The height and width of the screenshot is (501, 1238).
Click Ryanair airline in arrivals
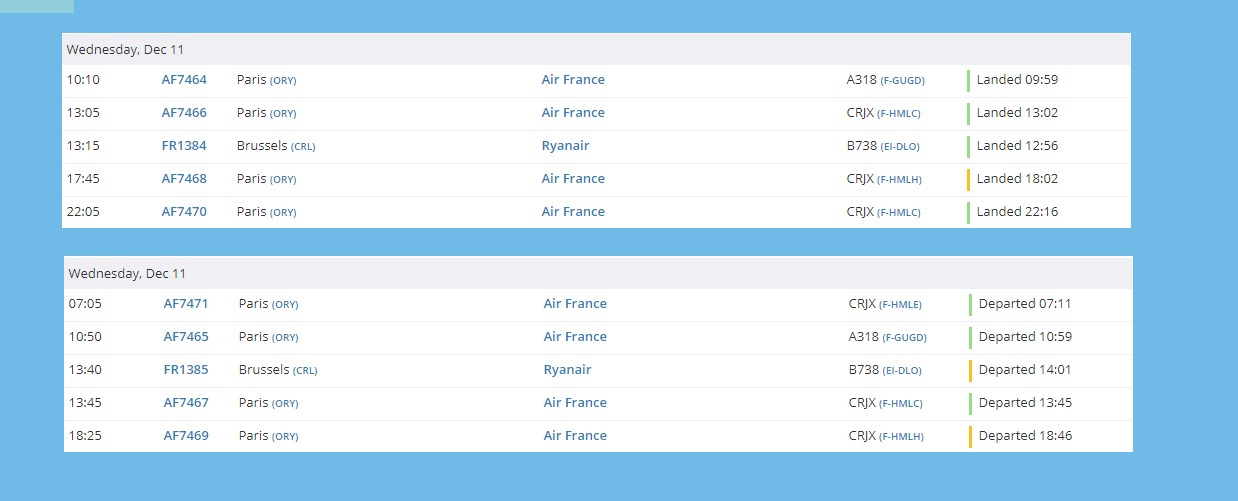(x=565, y=146)
